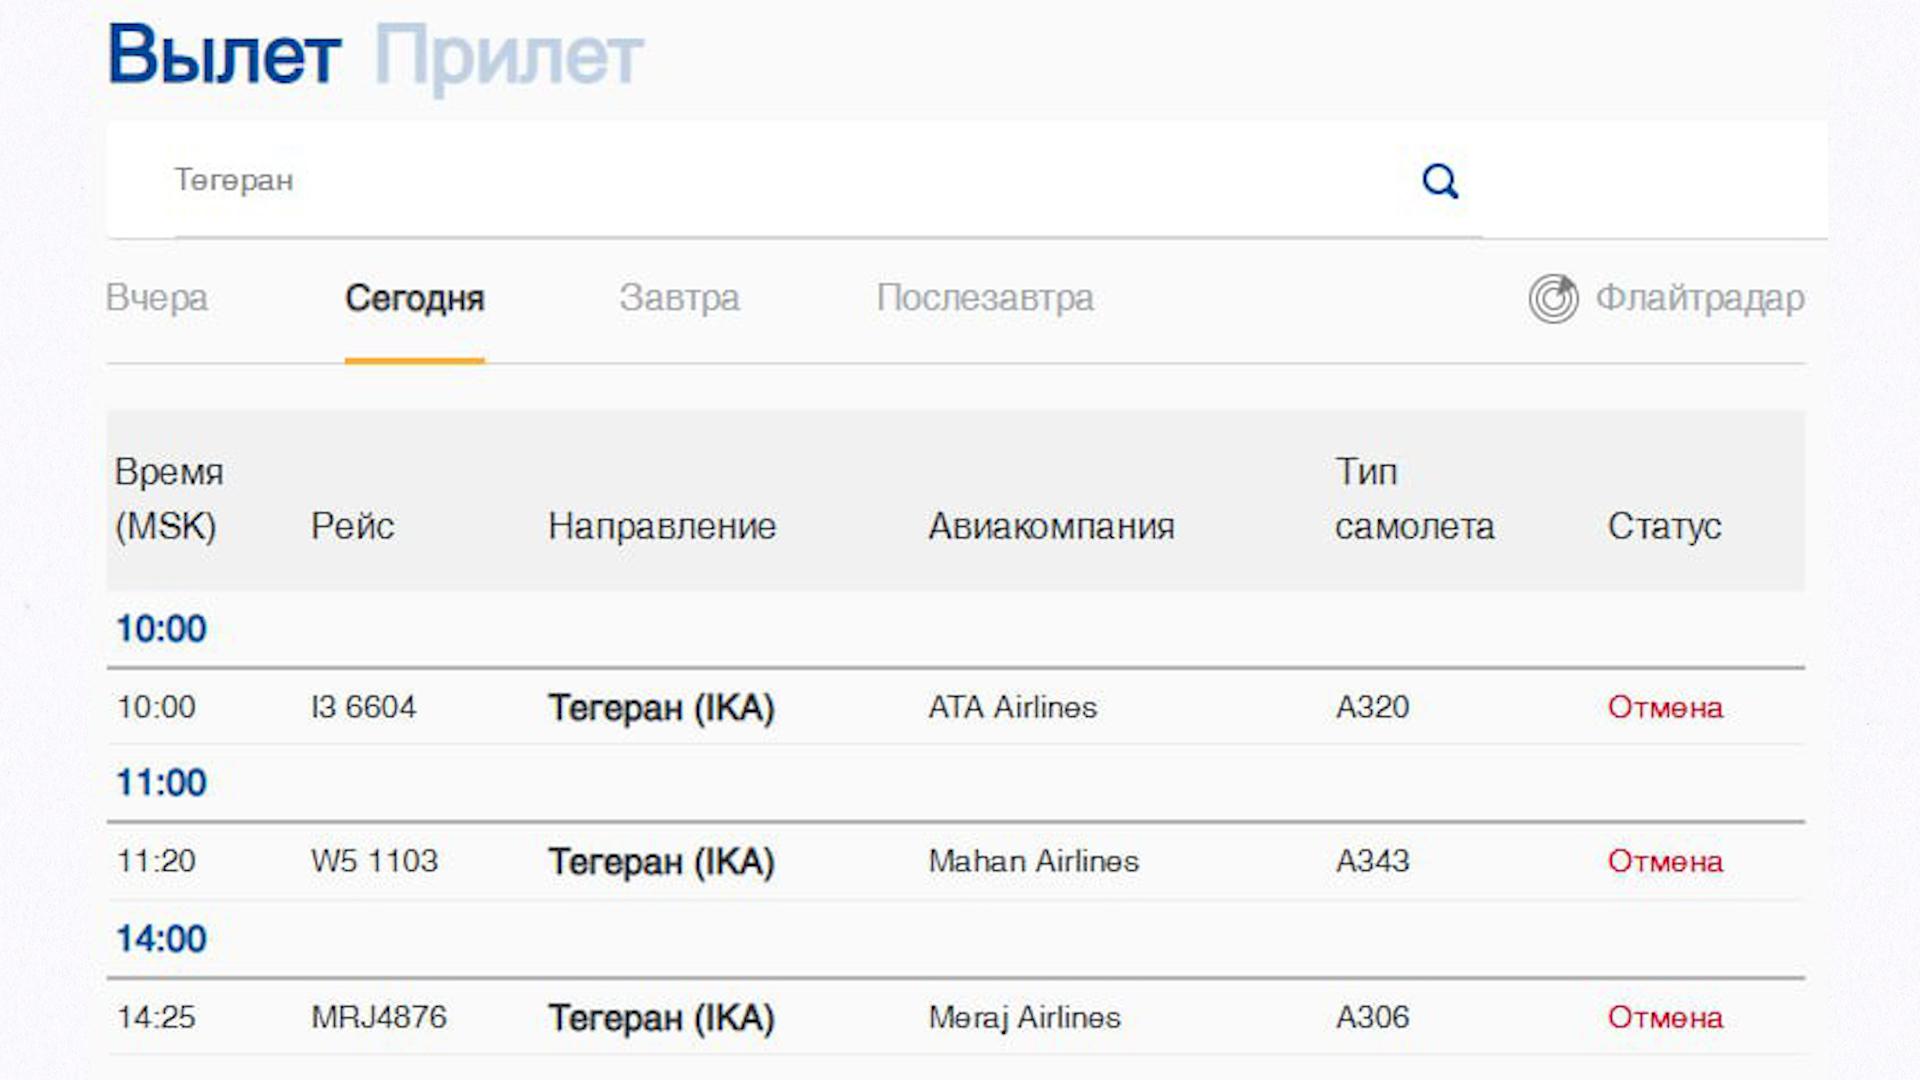1920x1080 pixels.
Task: Switch to the Вылет departures tab
Action: 224,56
